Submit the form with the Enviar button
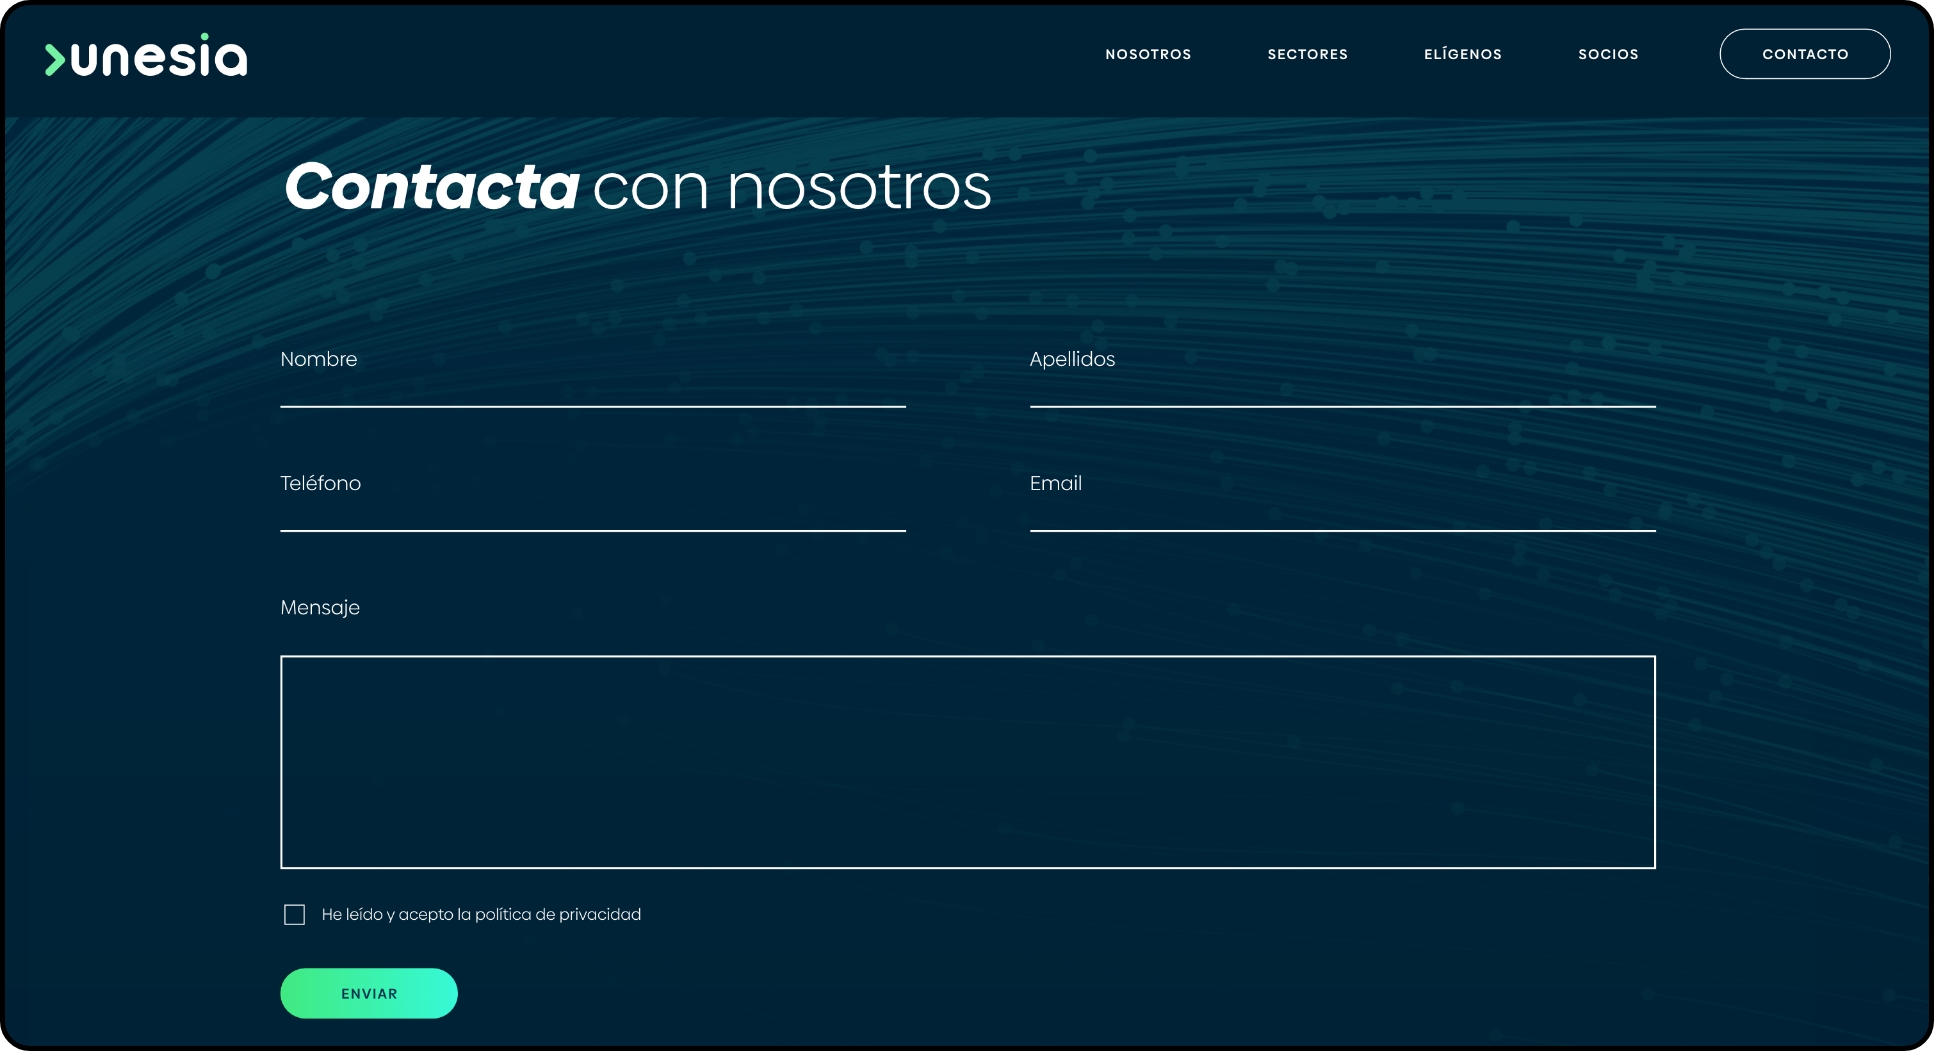1934x1051 pixels. pos(368,993)
